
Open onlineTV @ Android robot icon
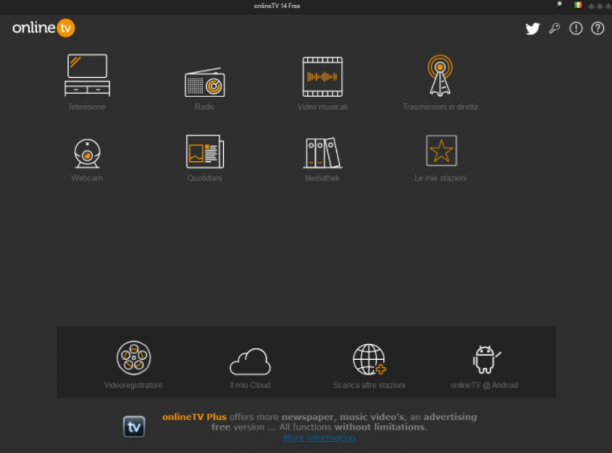click(x=486, y=359)
